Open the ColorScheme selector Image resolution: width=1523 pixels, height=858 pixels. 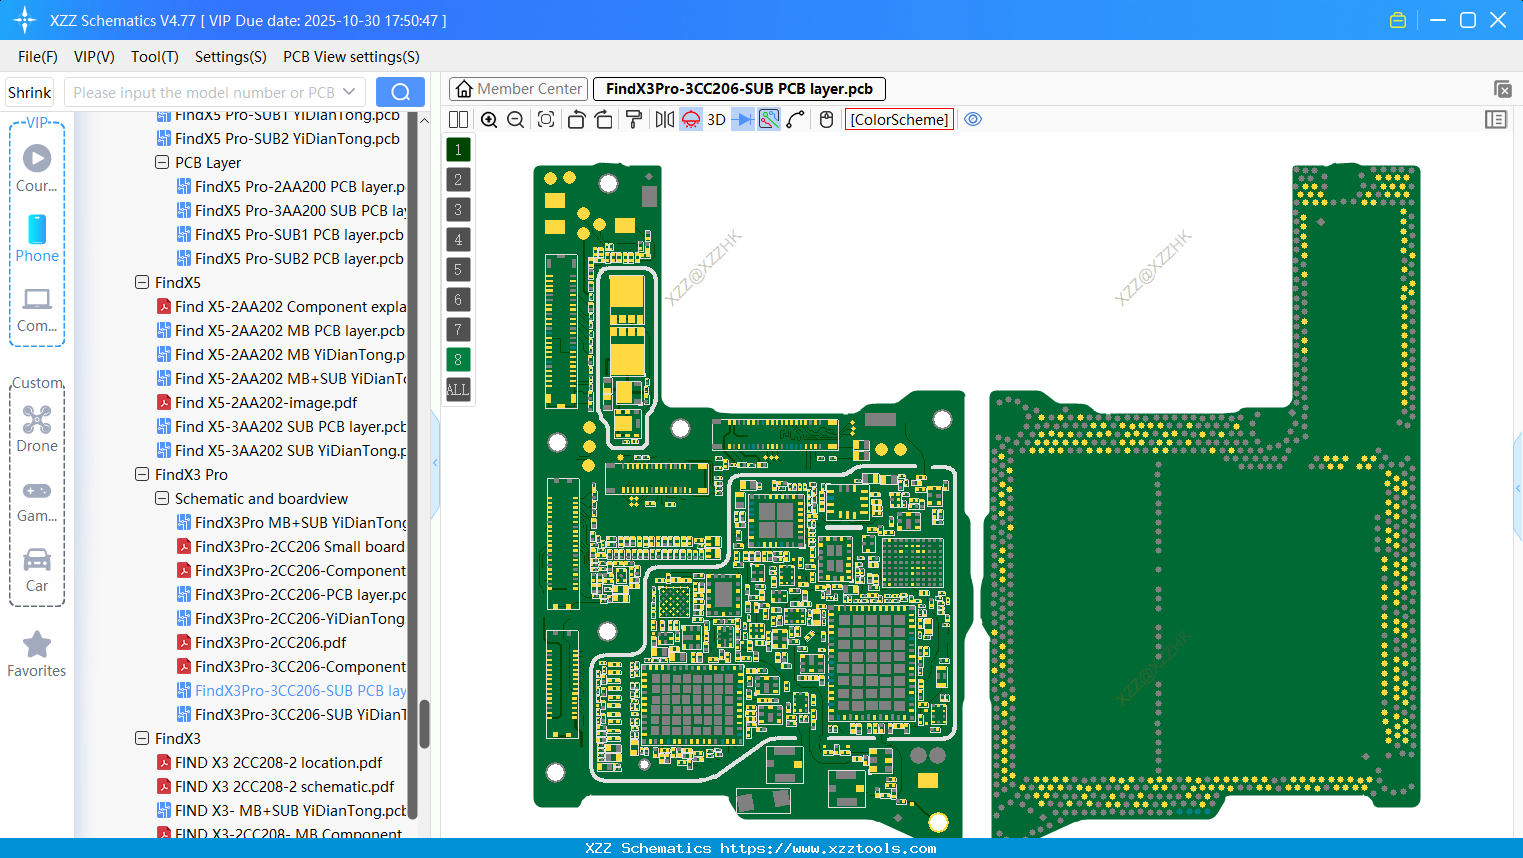[898, 119]
